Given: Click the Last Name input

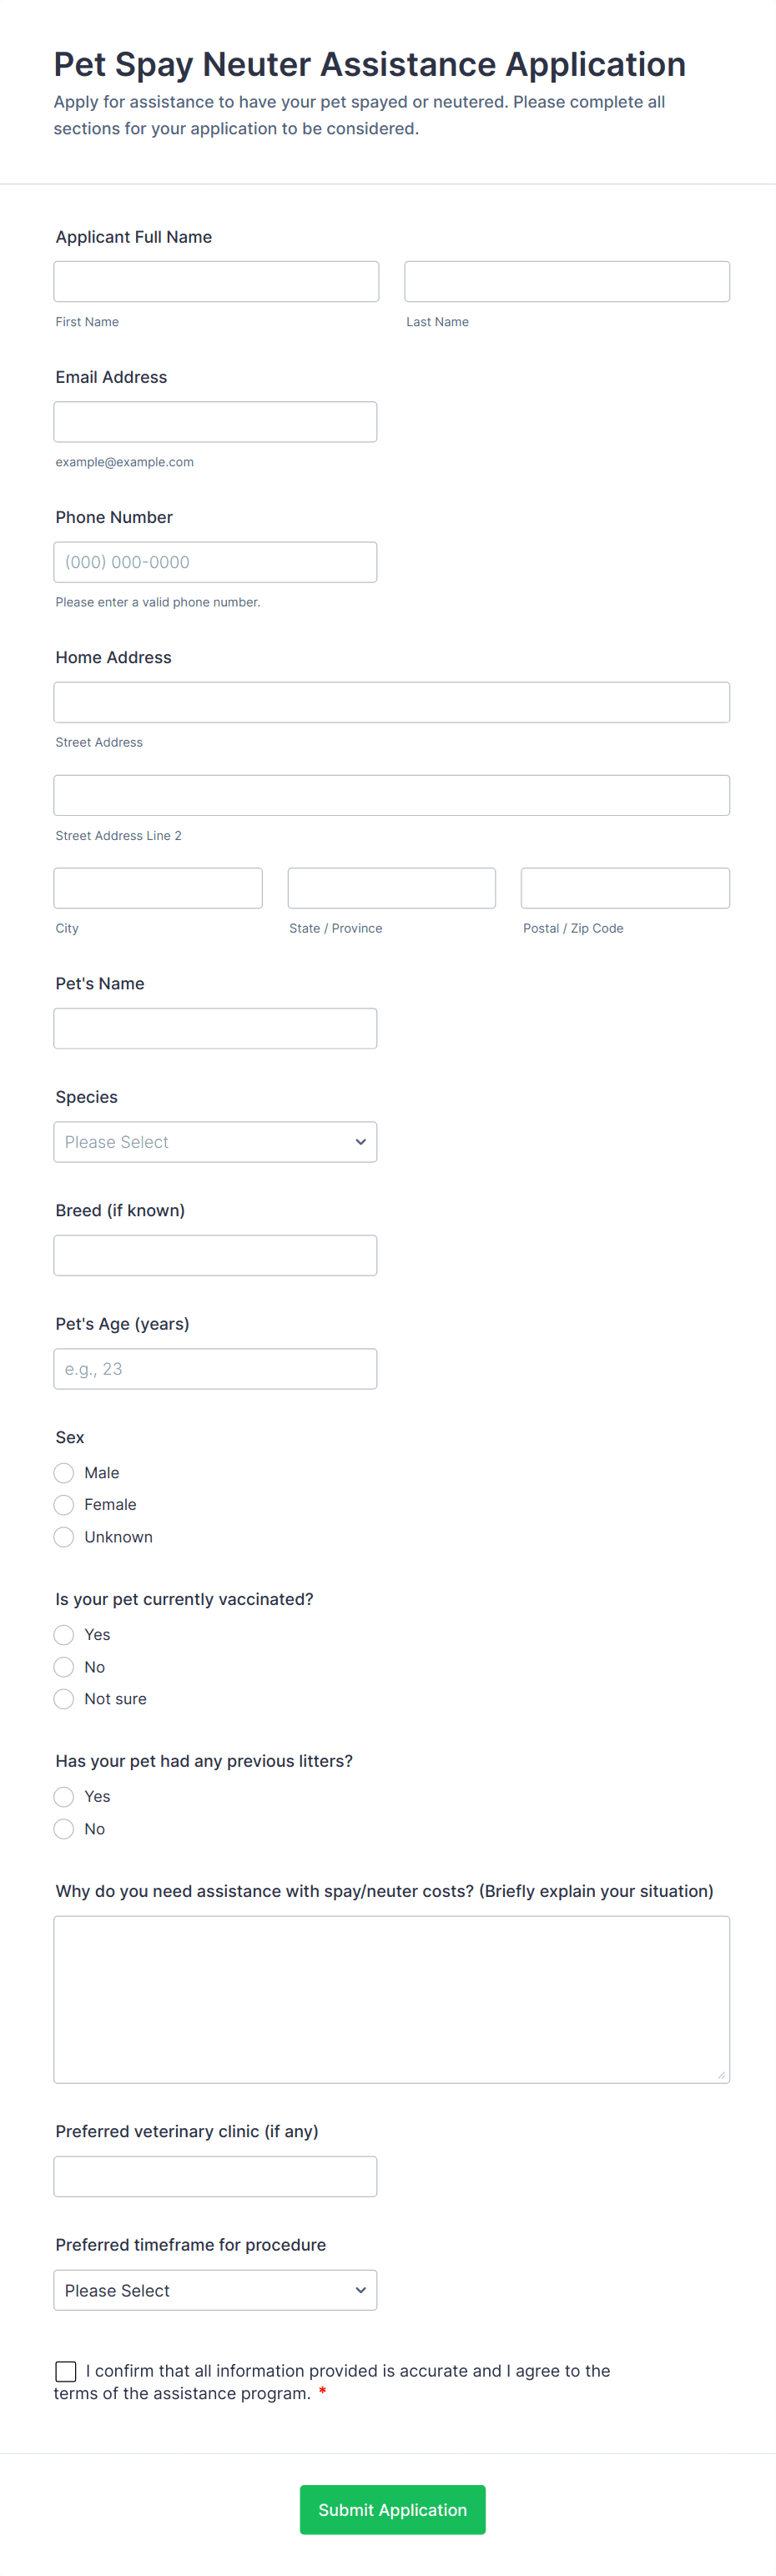Looking at the screenshot, I should coord(566,281).
